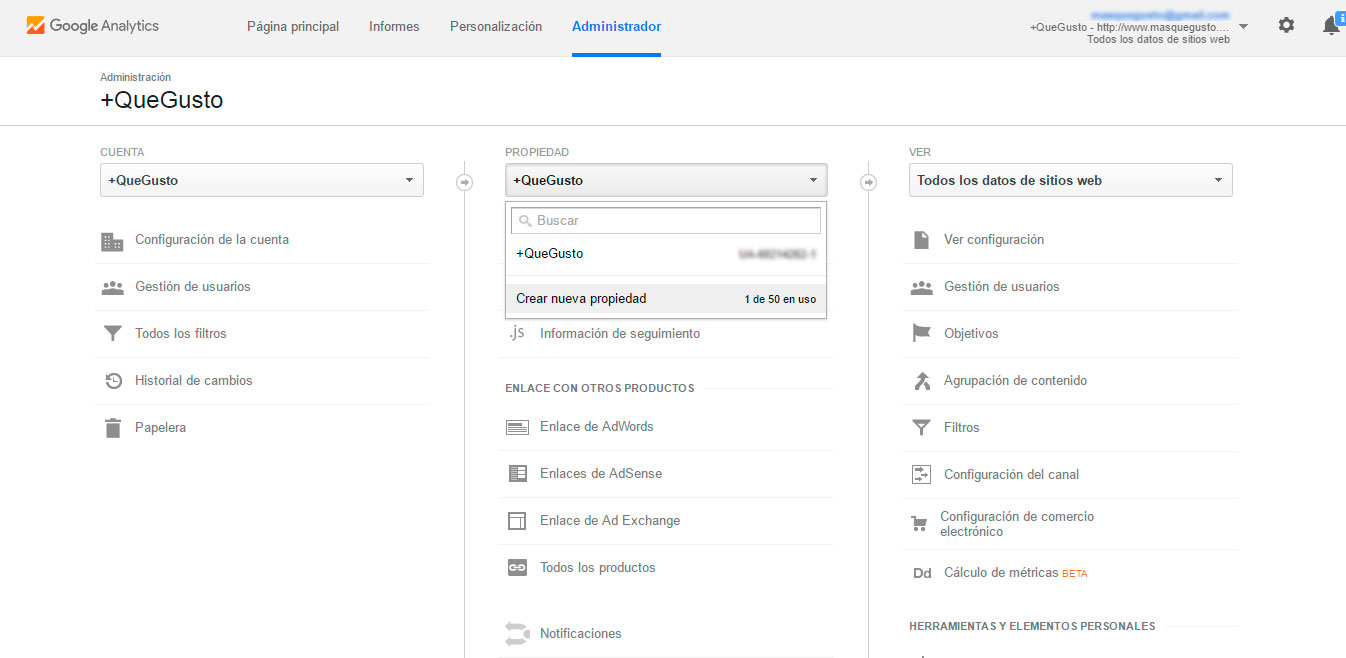Open Configuración de comercio electrónico
Viewport: 1346px width, 658px height.
pyautogui.click(x=1017, y=524)
